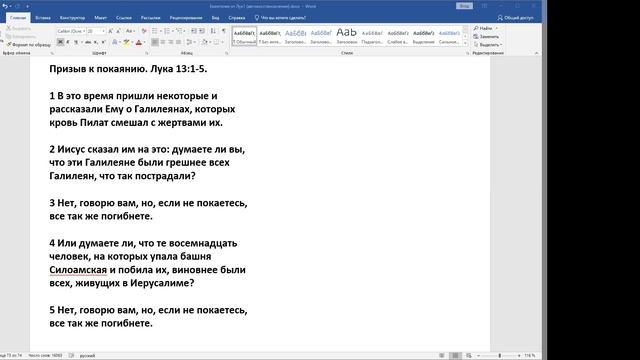Center-align the paragraph

pyautogui.click(x=163, y=42)
